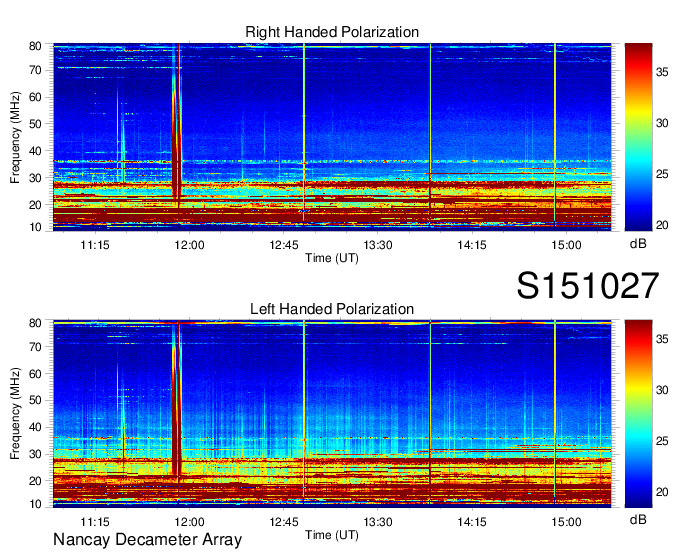Click the 30 tick on the upper colorbar

pyautogui.click(x=662, y=123)
